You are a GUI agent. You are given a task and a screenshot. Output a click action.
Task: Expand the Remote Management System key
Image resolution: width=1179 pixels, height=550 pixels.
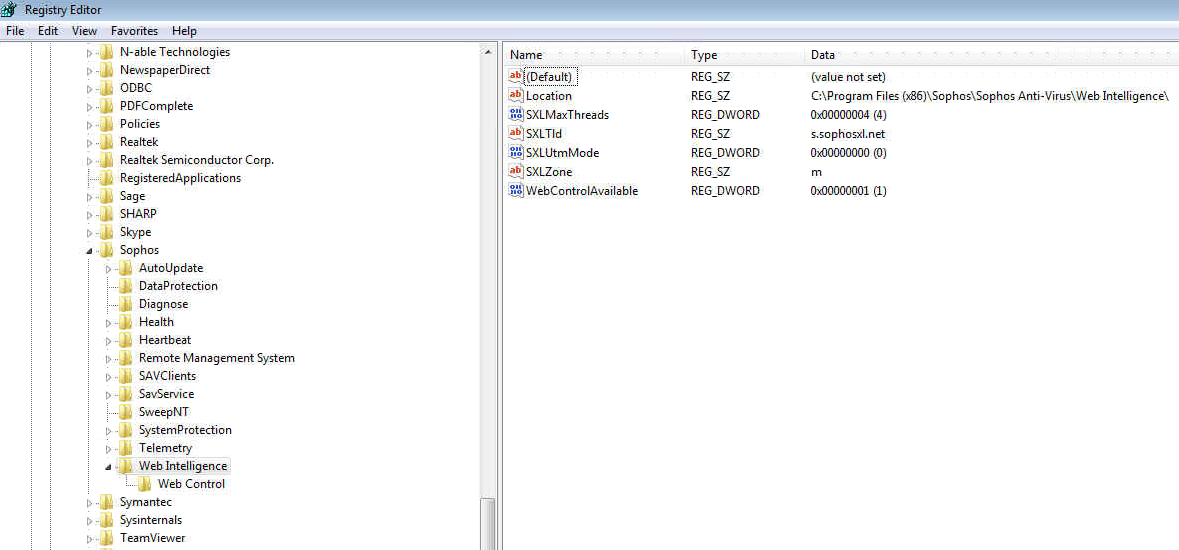108,359
